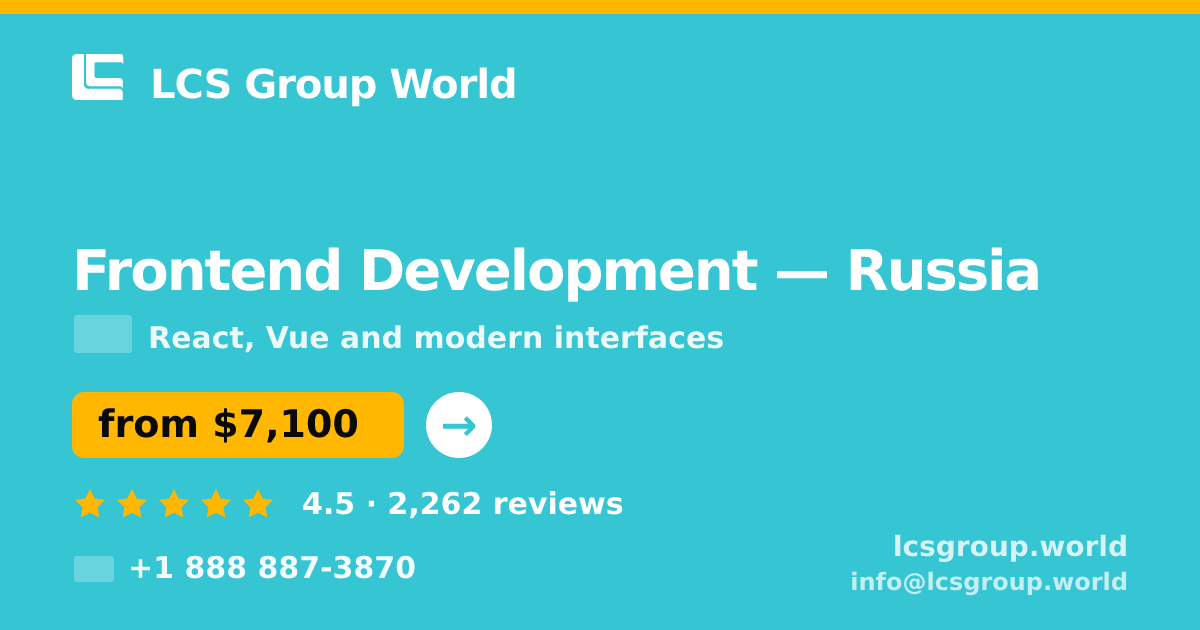Click the icon next to 'React, Vue' subtitle
1200x630 pixels.
click(103, 334)
